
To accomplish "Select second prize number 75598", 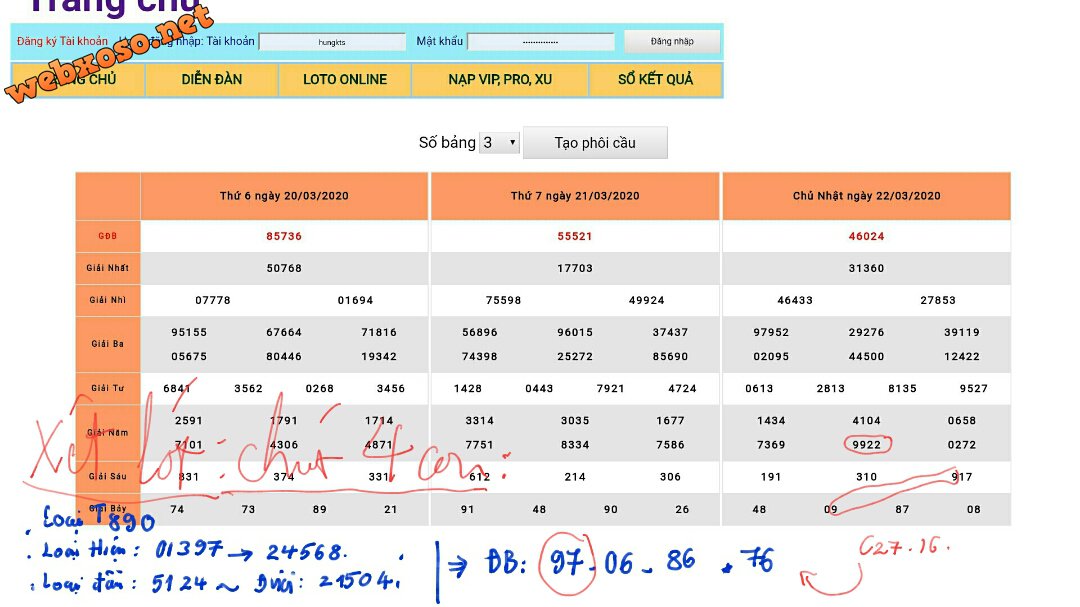I will pos(503,300).
